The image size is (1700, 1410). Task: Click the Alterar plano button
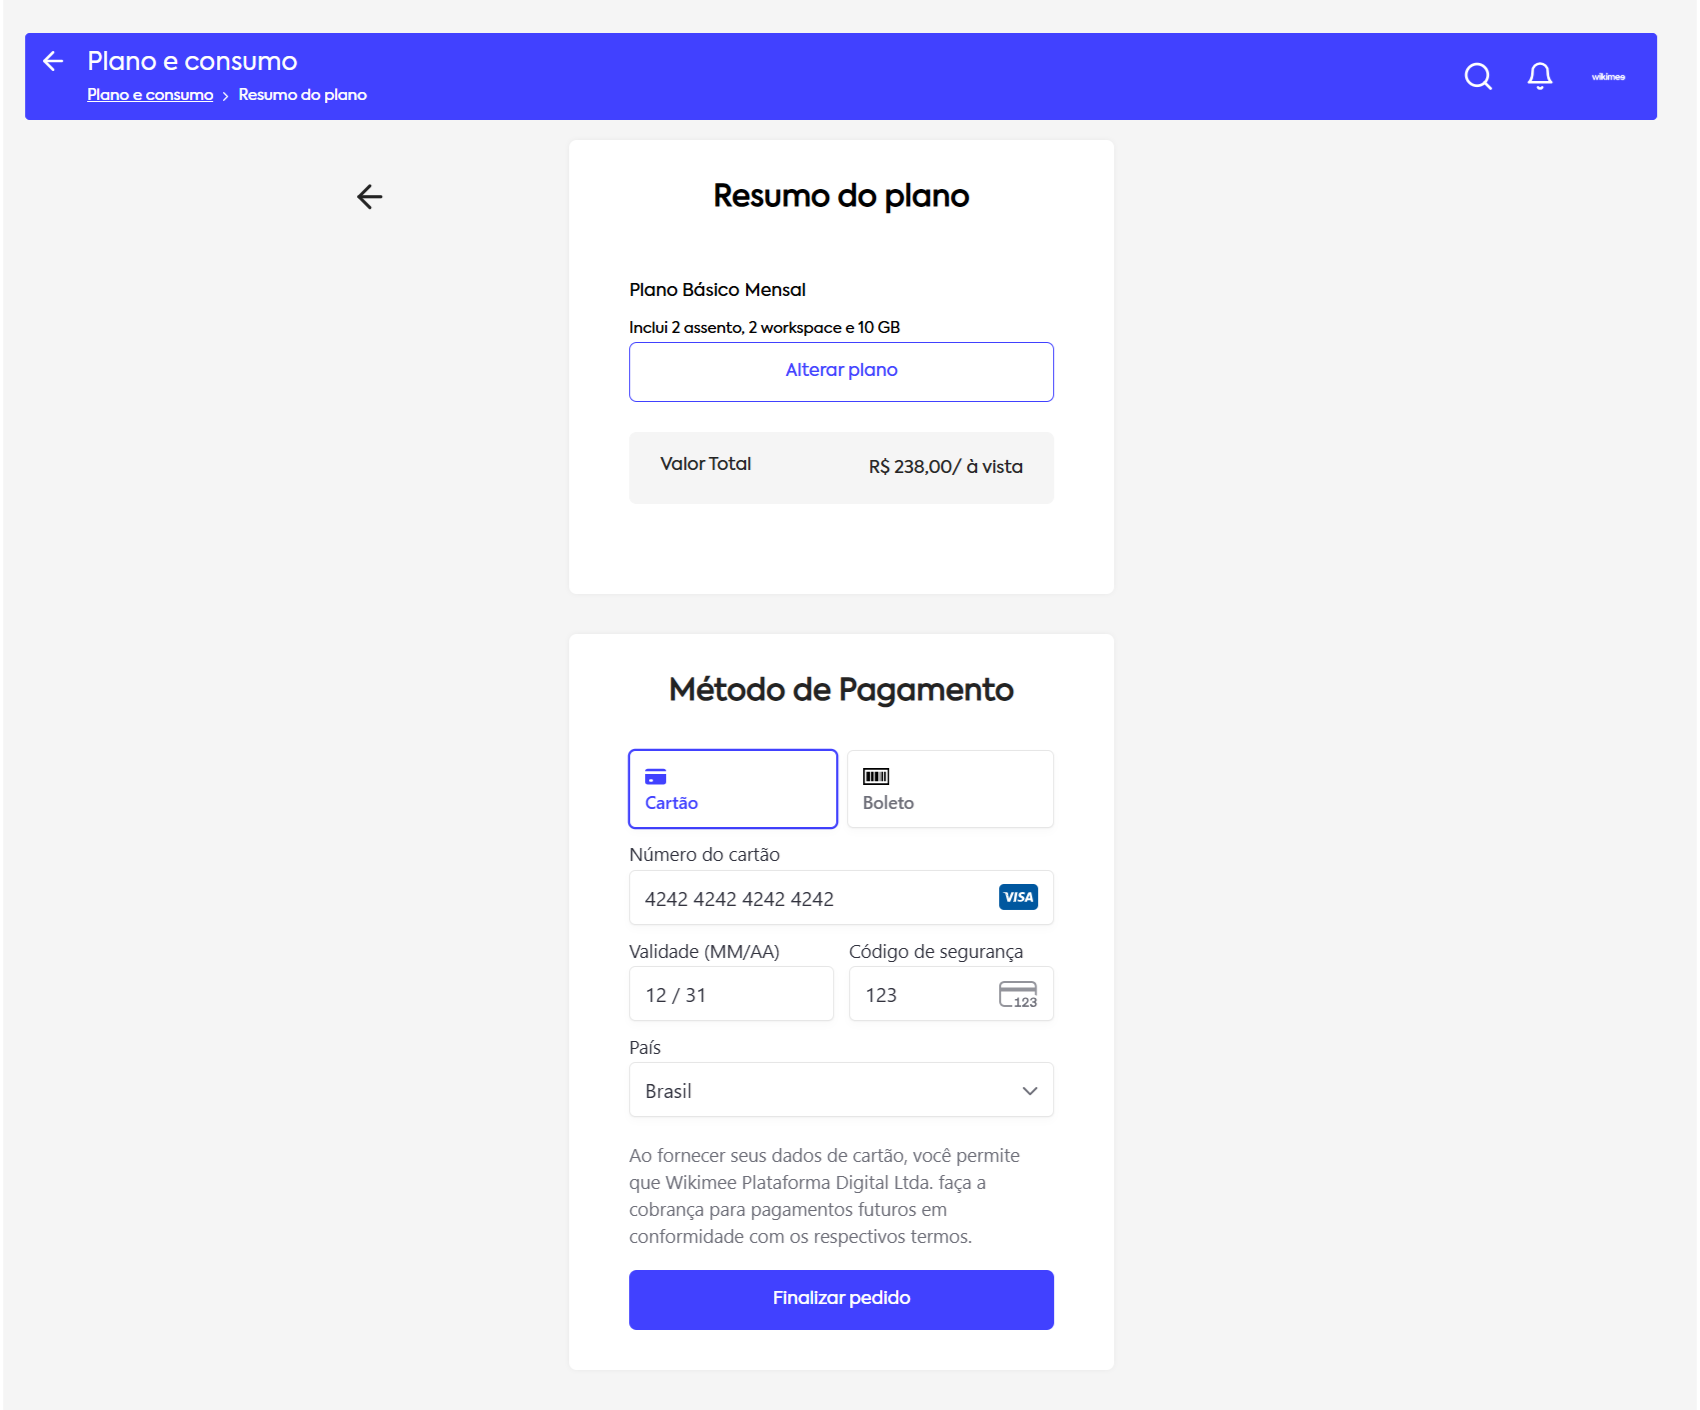[840, 371]
